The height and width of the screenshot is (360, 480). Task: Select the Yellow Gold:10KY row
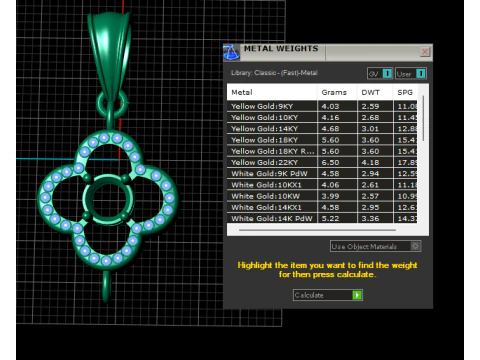click(x=322, y=117)
